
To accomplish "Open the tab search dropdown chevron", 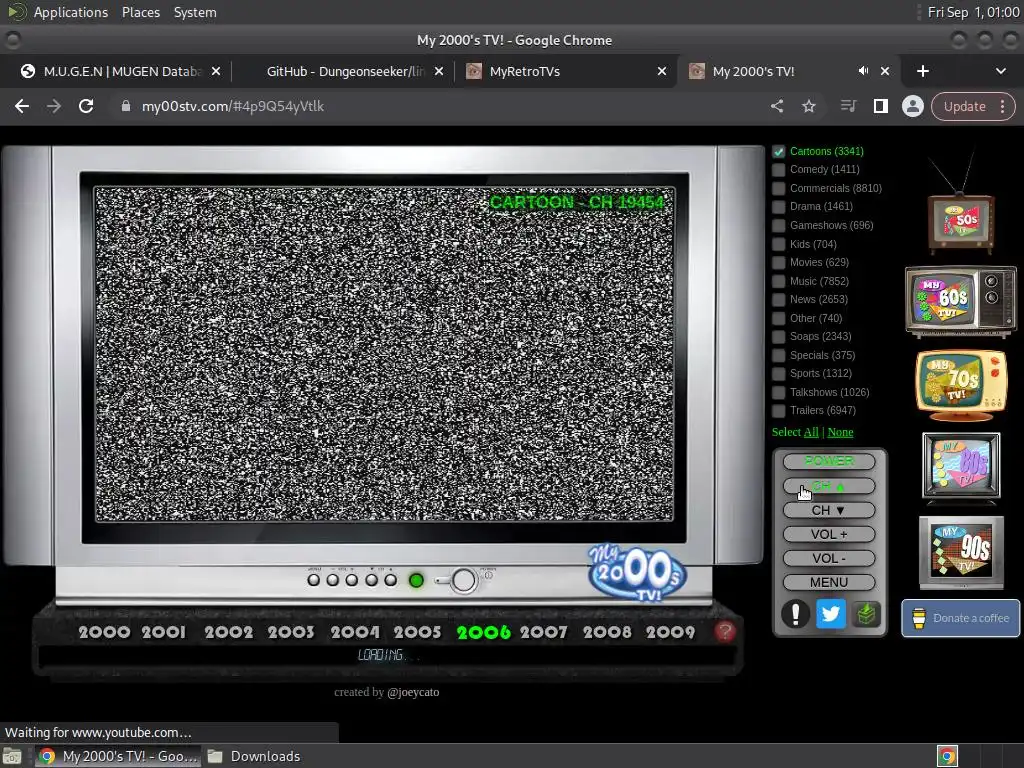I will pyautogui.click(x=1000, y=71).
